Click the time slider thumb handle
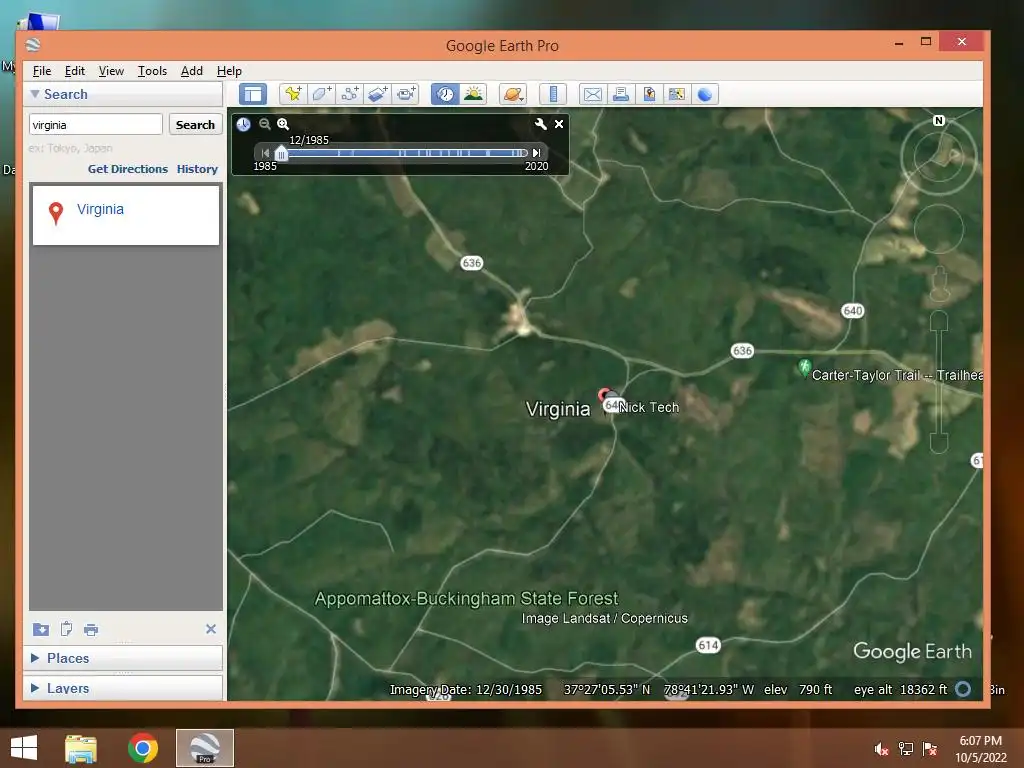Viewport: 1024px width, 768px height. 281,153
